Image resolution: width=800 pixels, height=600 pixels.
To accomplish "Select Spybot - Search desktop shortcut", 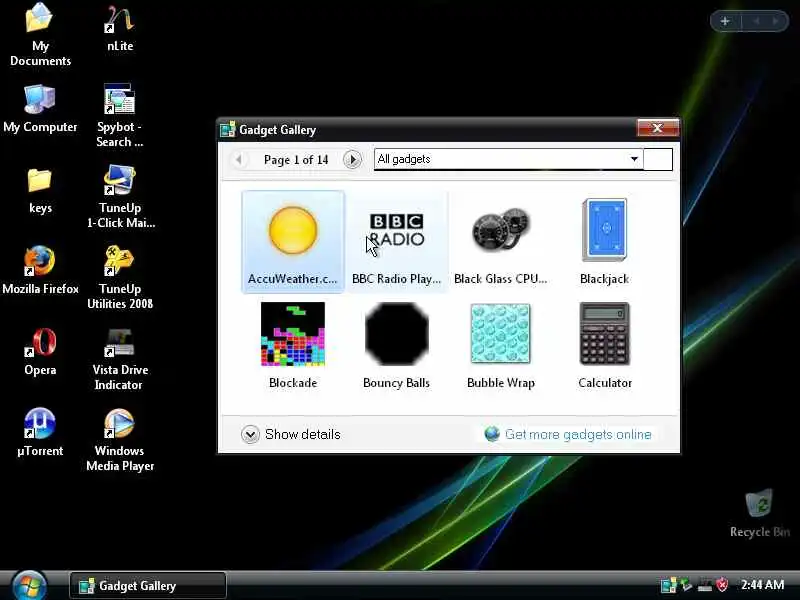I will click(x=120, y=116).
